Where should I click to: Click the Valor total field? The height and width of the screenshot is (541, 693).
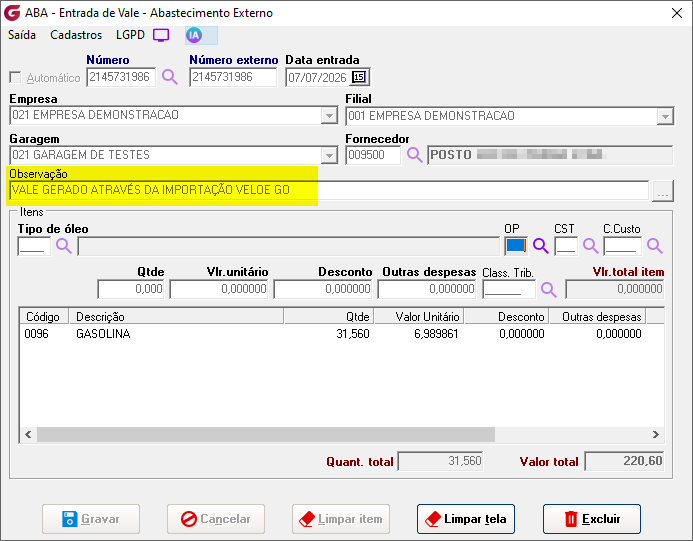624,461
